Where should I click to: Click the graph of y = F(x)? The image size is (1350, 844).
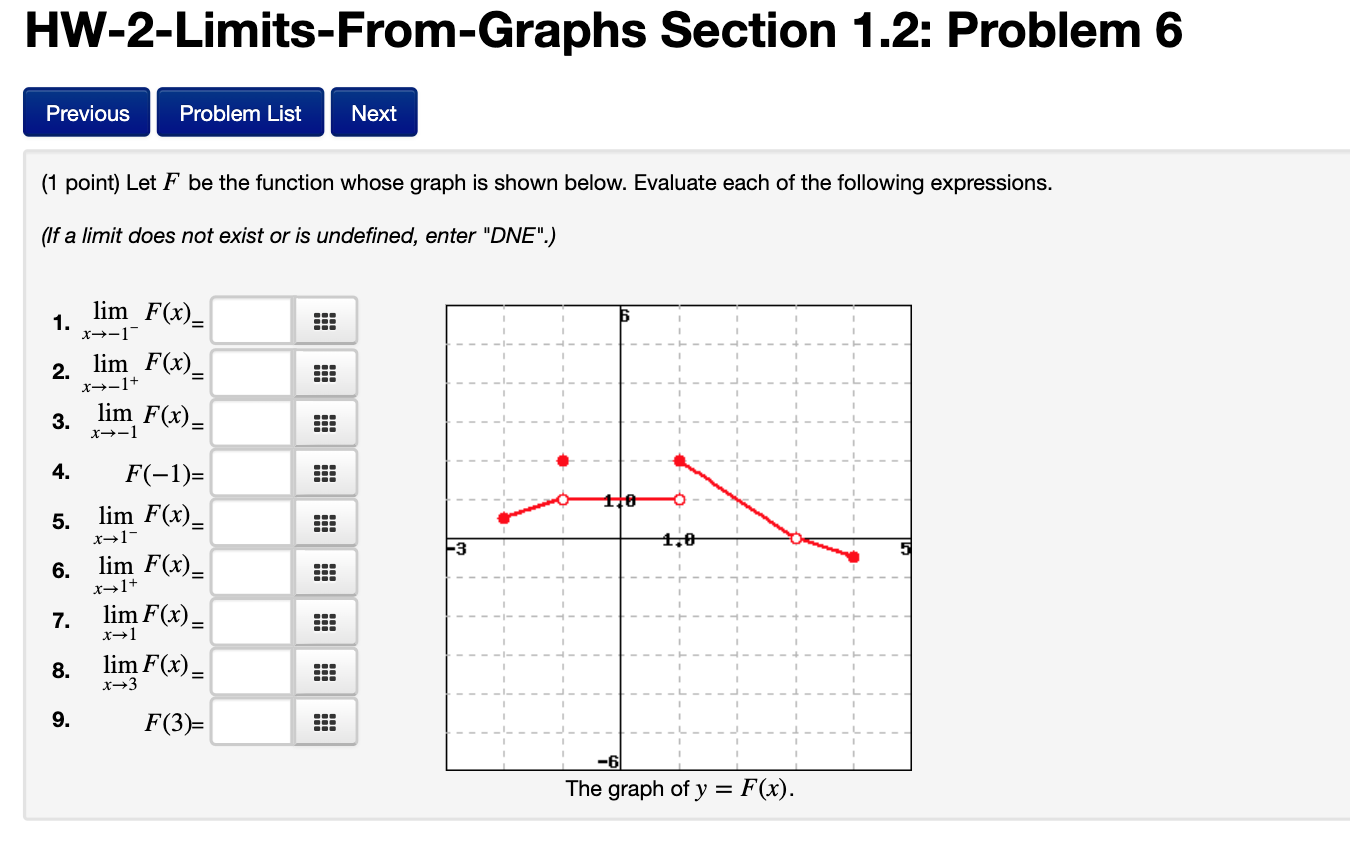tap(677, 537)
